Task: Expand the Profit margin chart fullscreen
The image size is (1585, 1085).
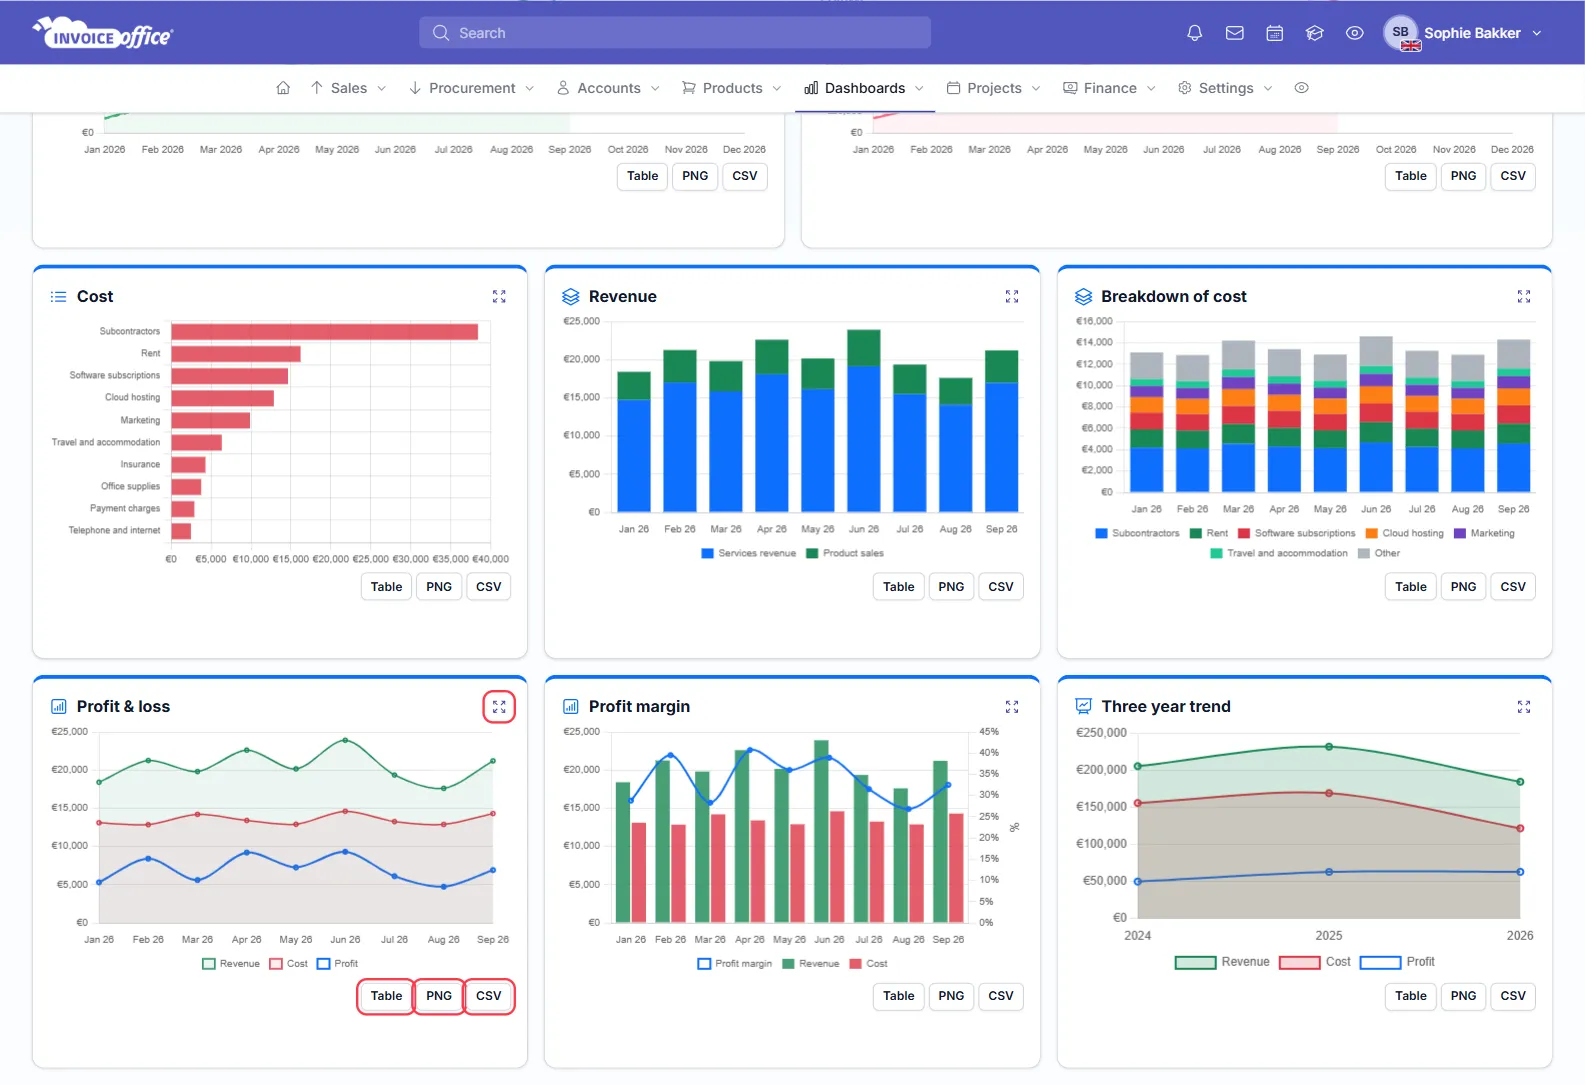Action: pyautogui.click(x=1012, y=707)
